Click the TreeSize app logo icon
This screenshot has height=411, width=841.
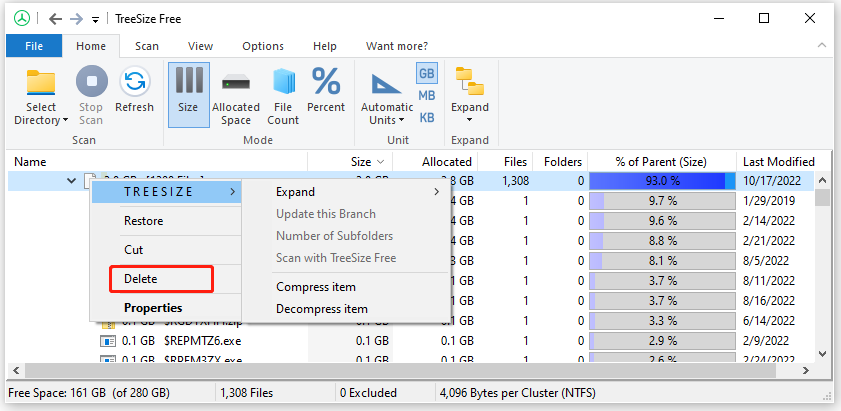click(x=22, y=19)
